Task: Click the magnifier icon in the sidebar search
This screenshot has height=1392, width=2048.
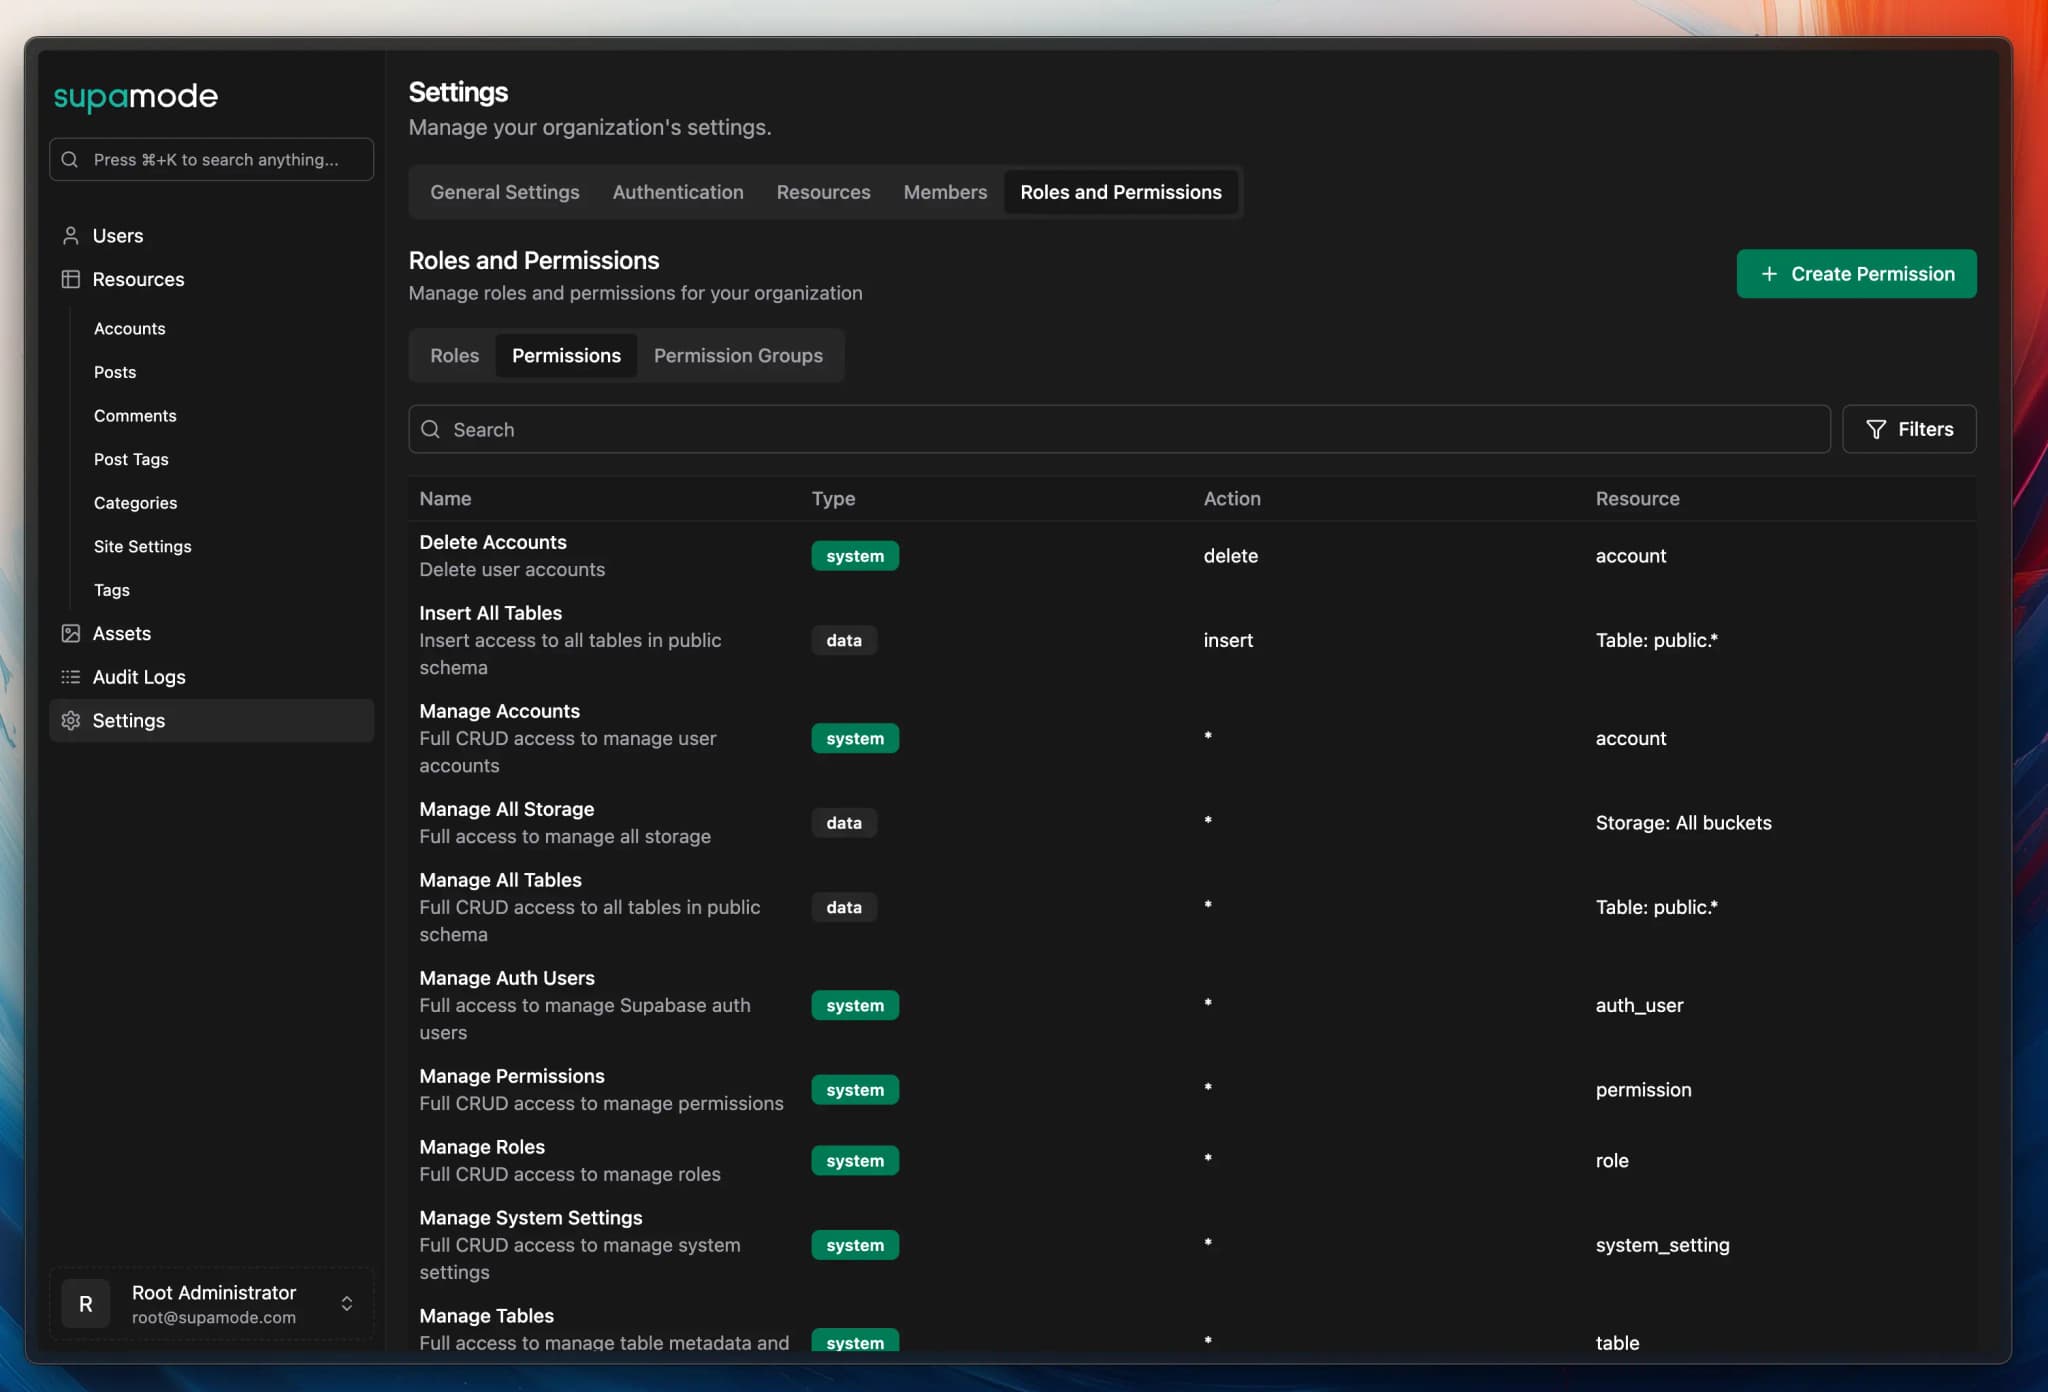Action: click(69, 159)
